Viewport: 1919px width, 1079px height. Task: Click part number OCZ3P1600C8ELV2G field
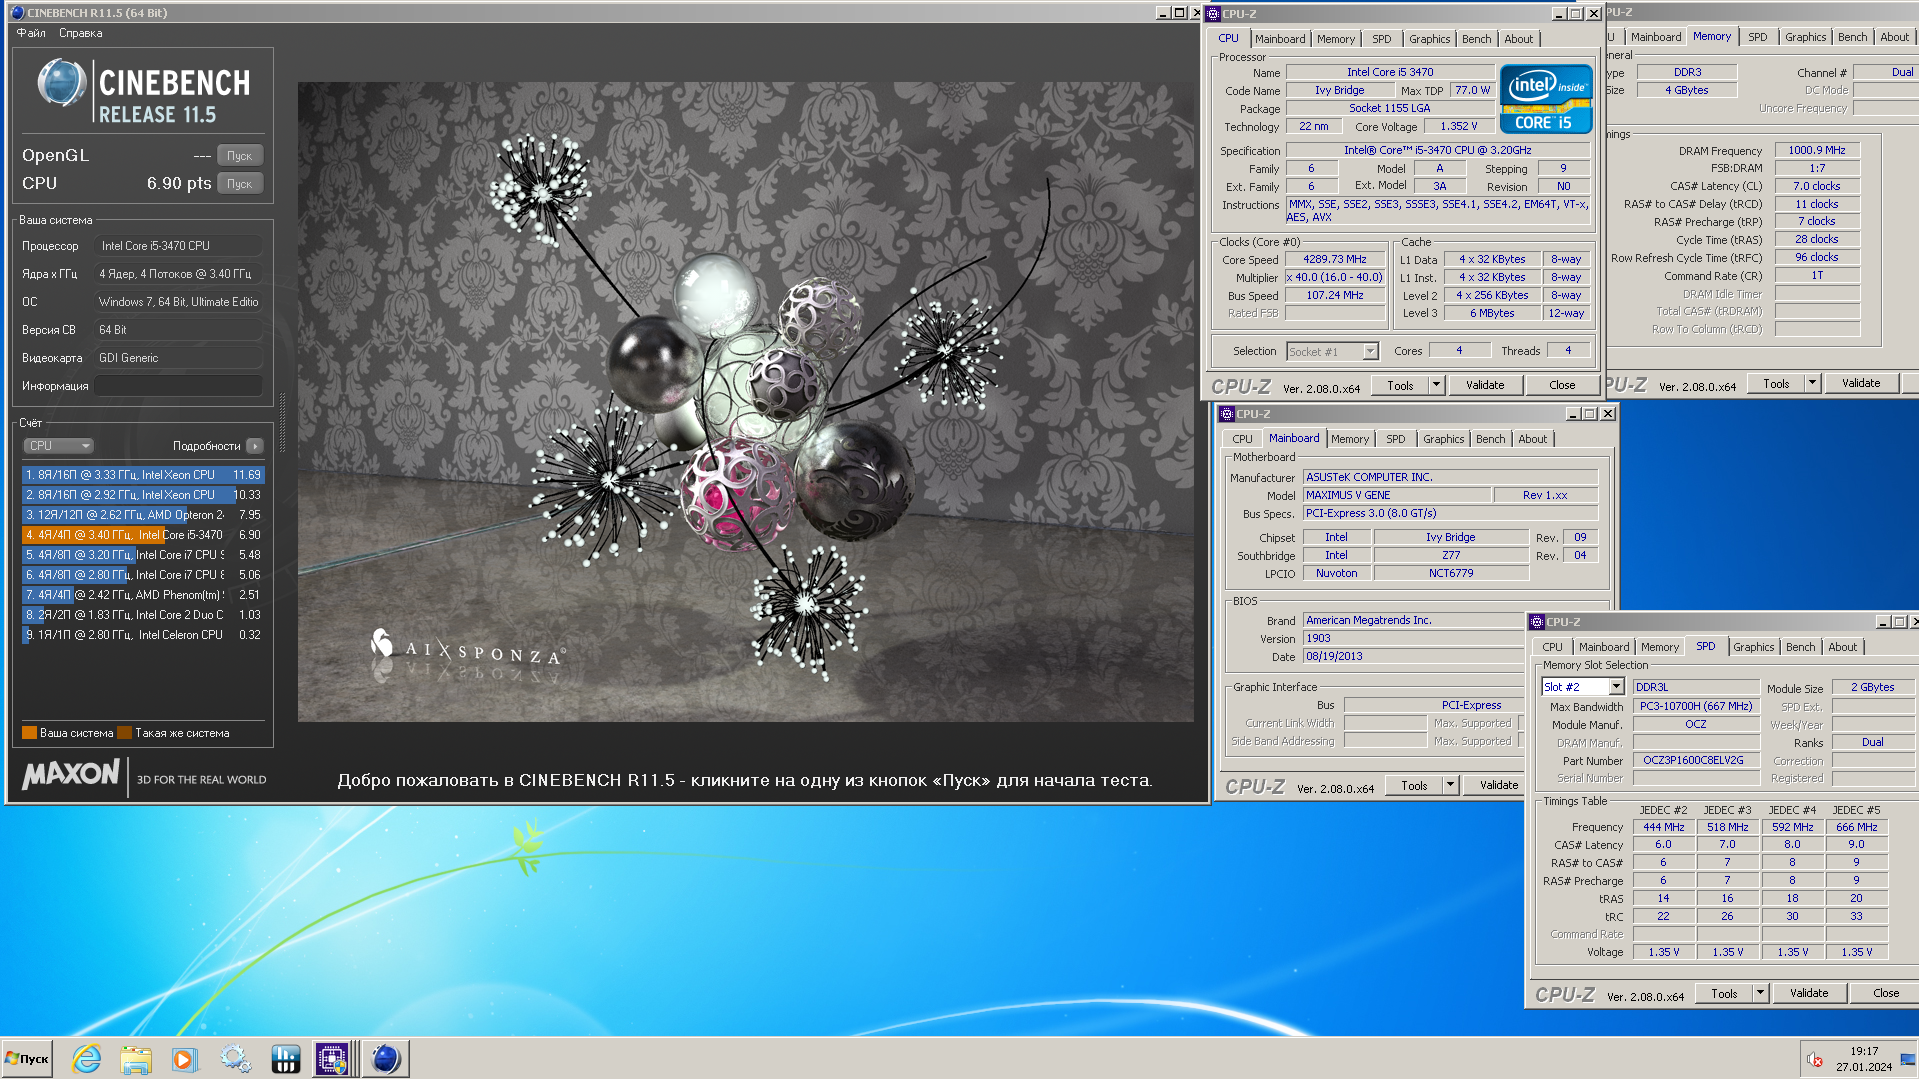(x=1696, y=760)
